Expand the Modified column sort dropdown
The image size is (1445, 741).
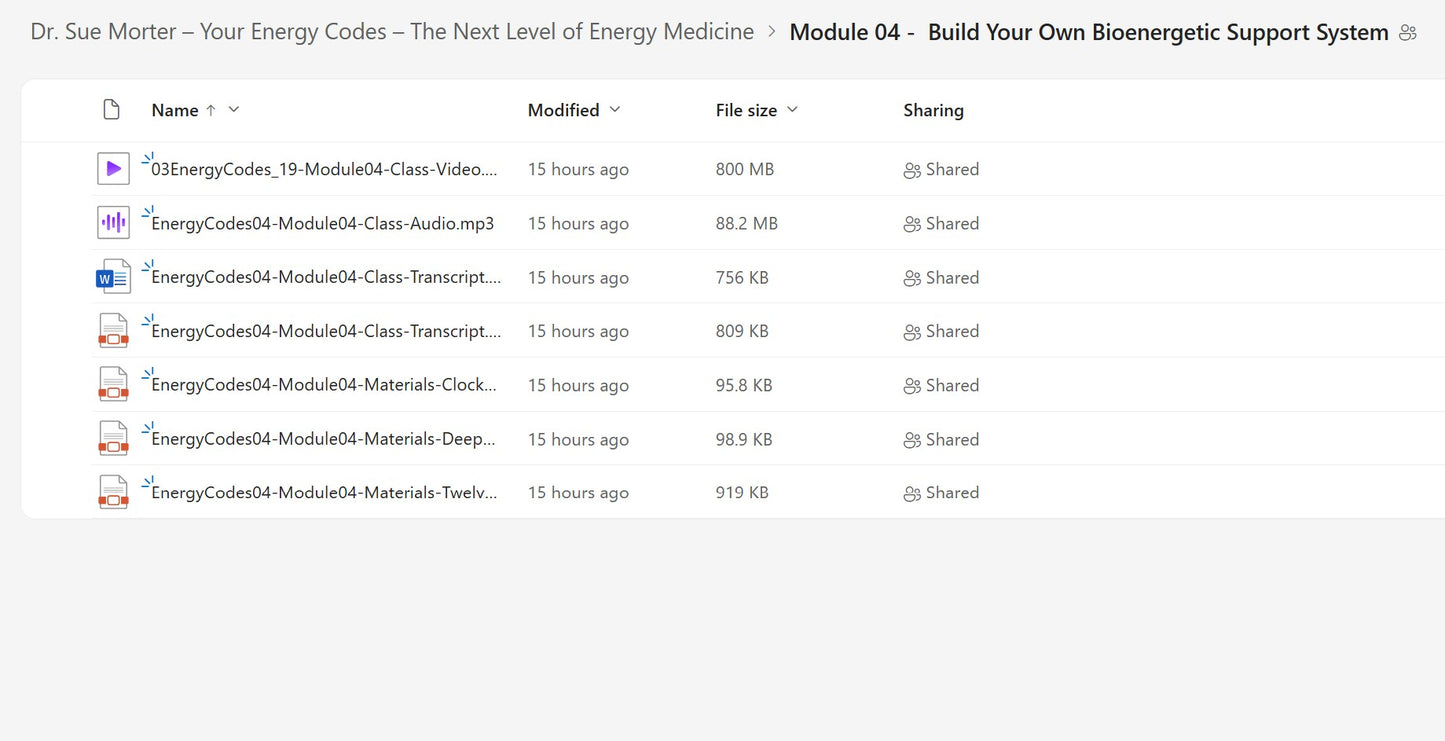point(615,109)
